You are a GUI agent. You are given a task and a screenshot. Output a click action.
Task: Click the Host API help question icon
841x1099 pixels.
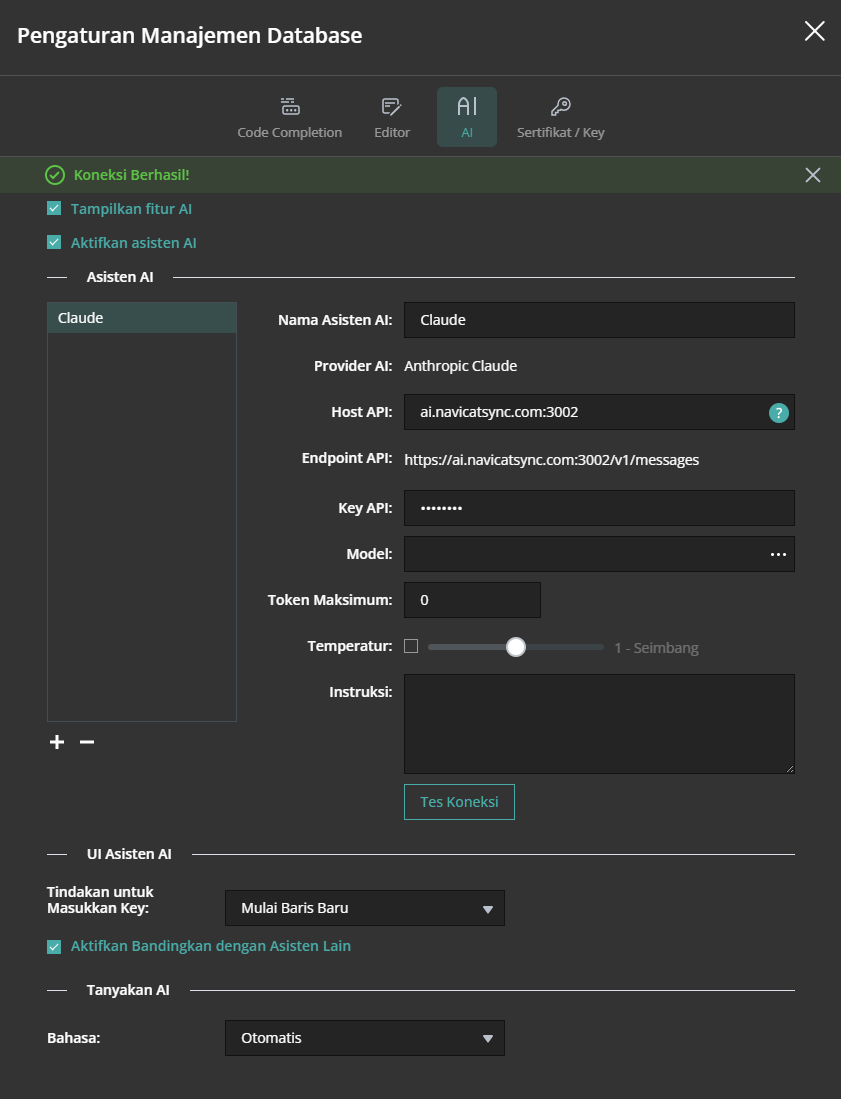(778, 412)
